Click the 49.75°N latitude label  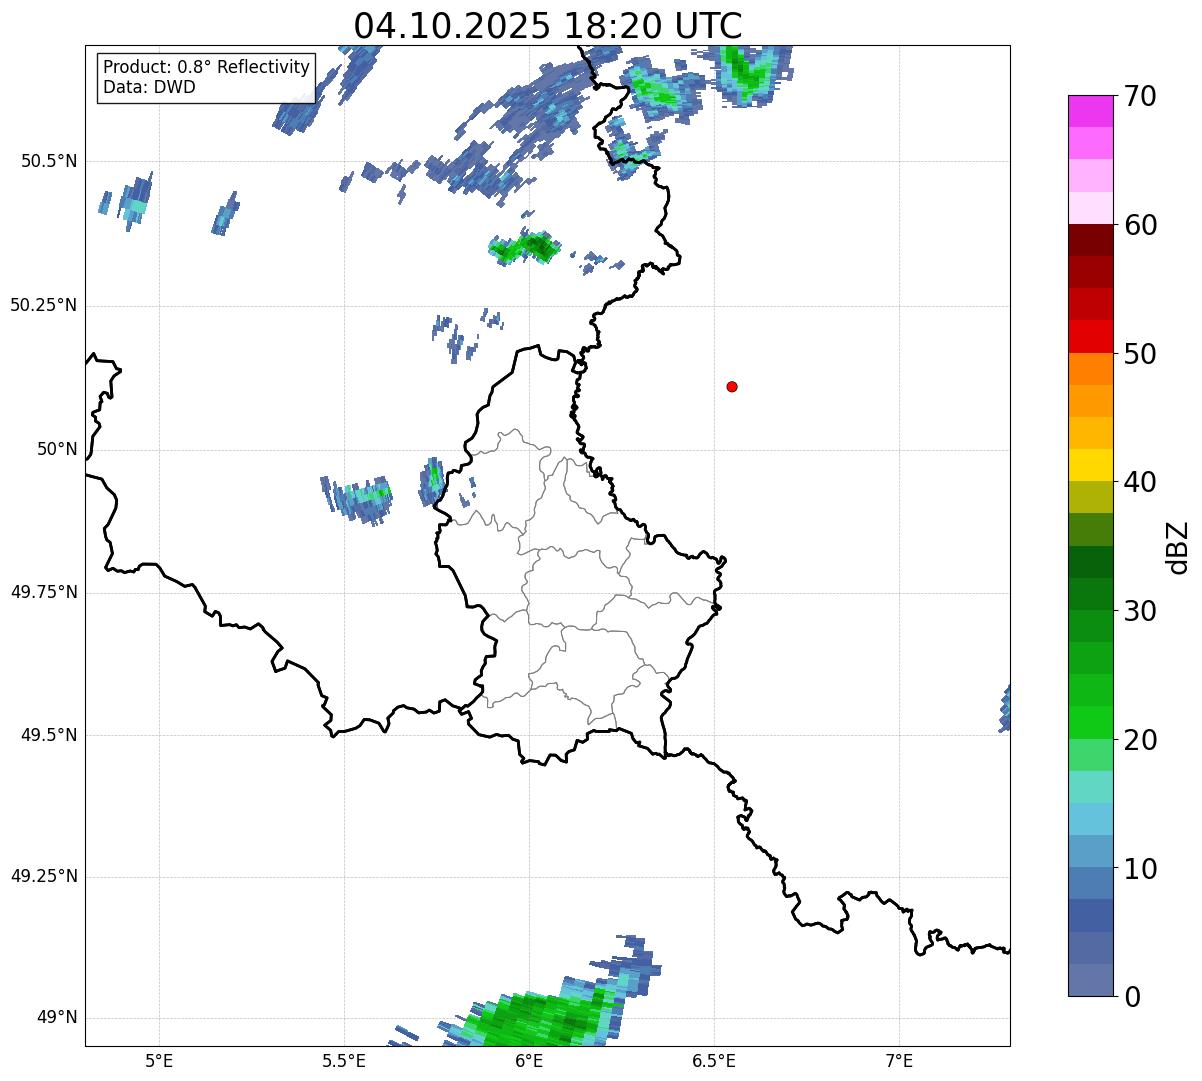44,592
